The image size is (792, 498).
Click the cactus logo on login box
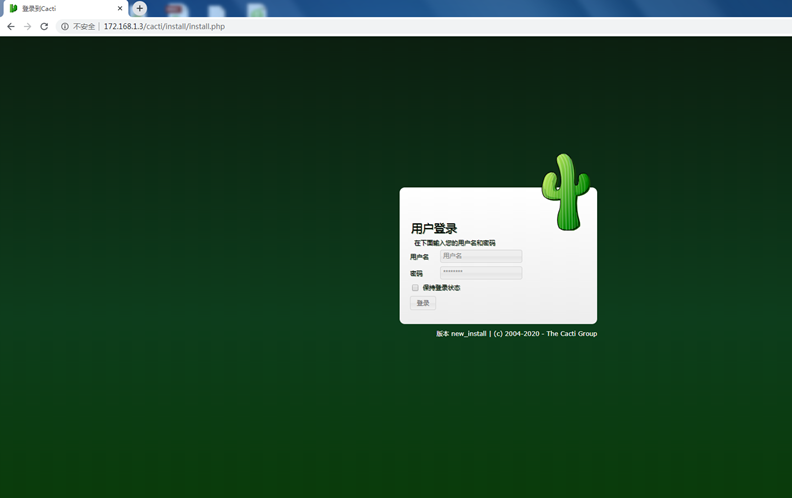click(x=566, y=192)
